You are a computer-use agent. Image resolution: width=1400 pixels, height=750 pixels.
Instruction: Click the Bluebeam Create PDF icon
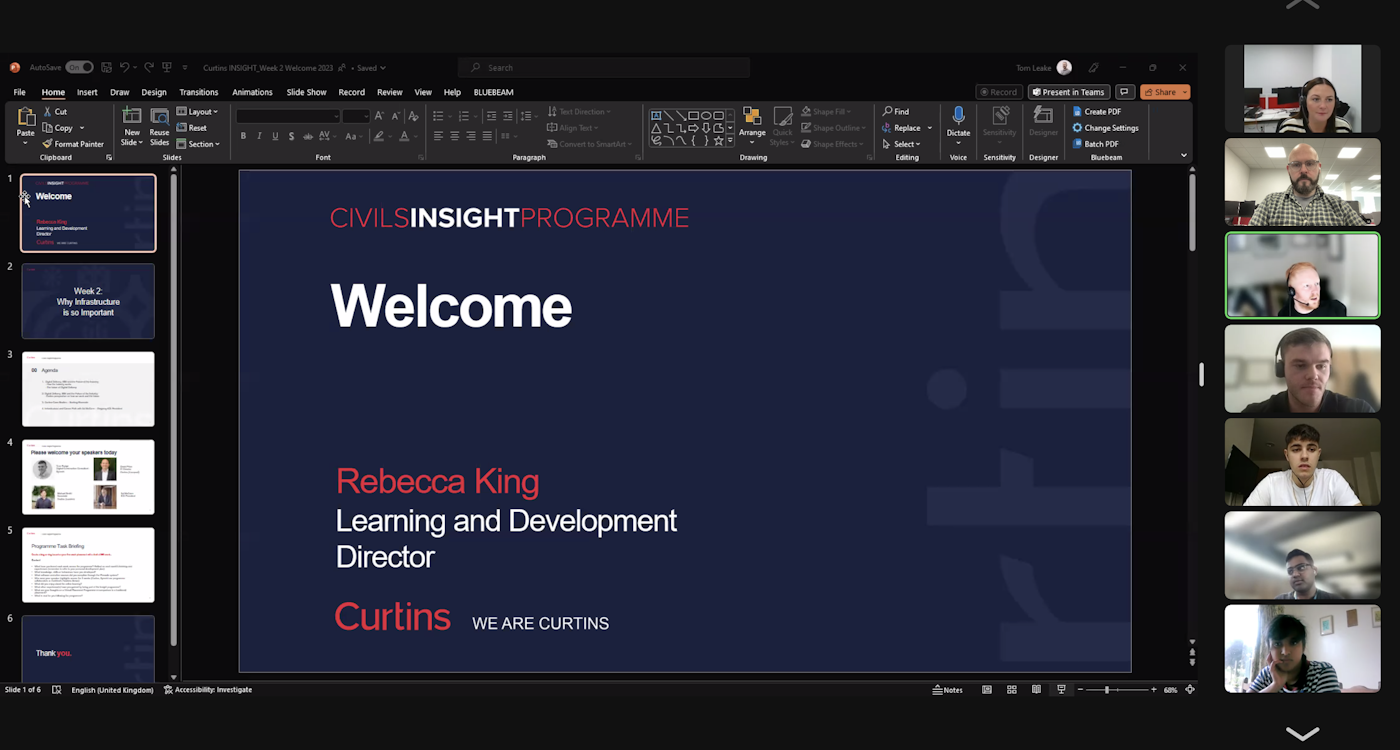[x=1077, y=112]
